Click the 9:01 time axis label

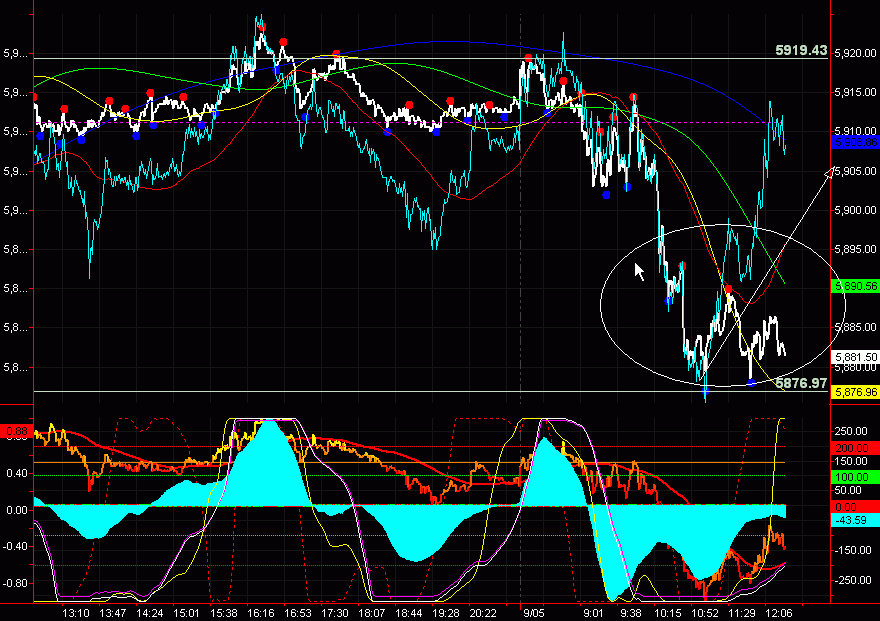click(x=593, y=613)
